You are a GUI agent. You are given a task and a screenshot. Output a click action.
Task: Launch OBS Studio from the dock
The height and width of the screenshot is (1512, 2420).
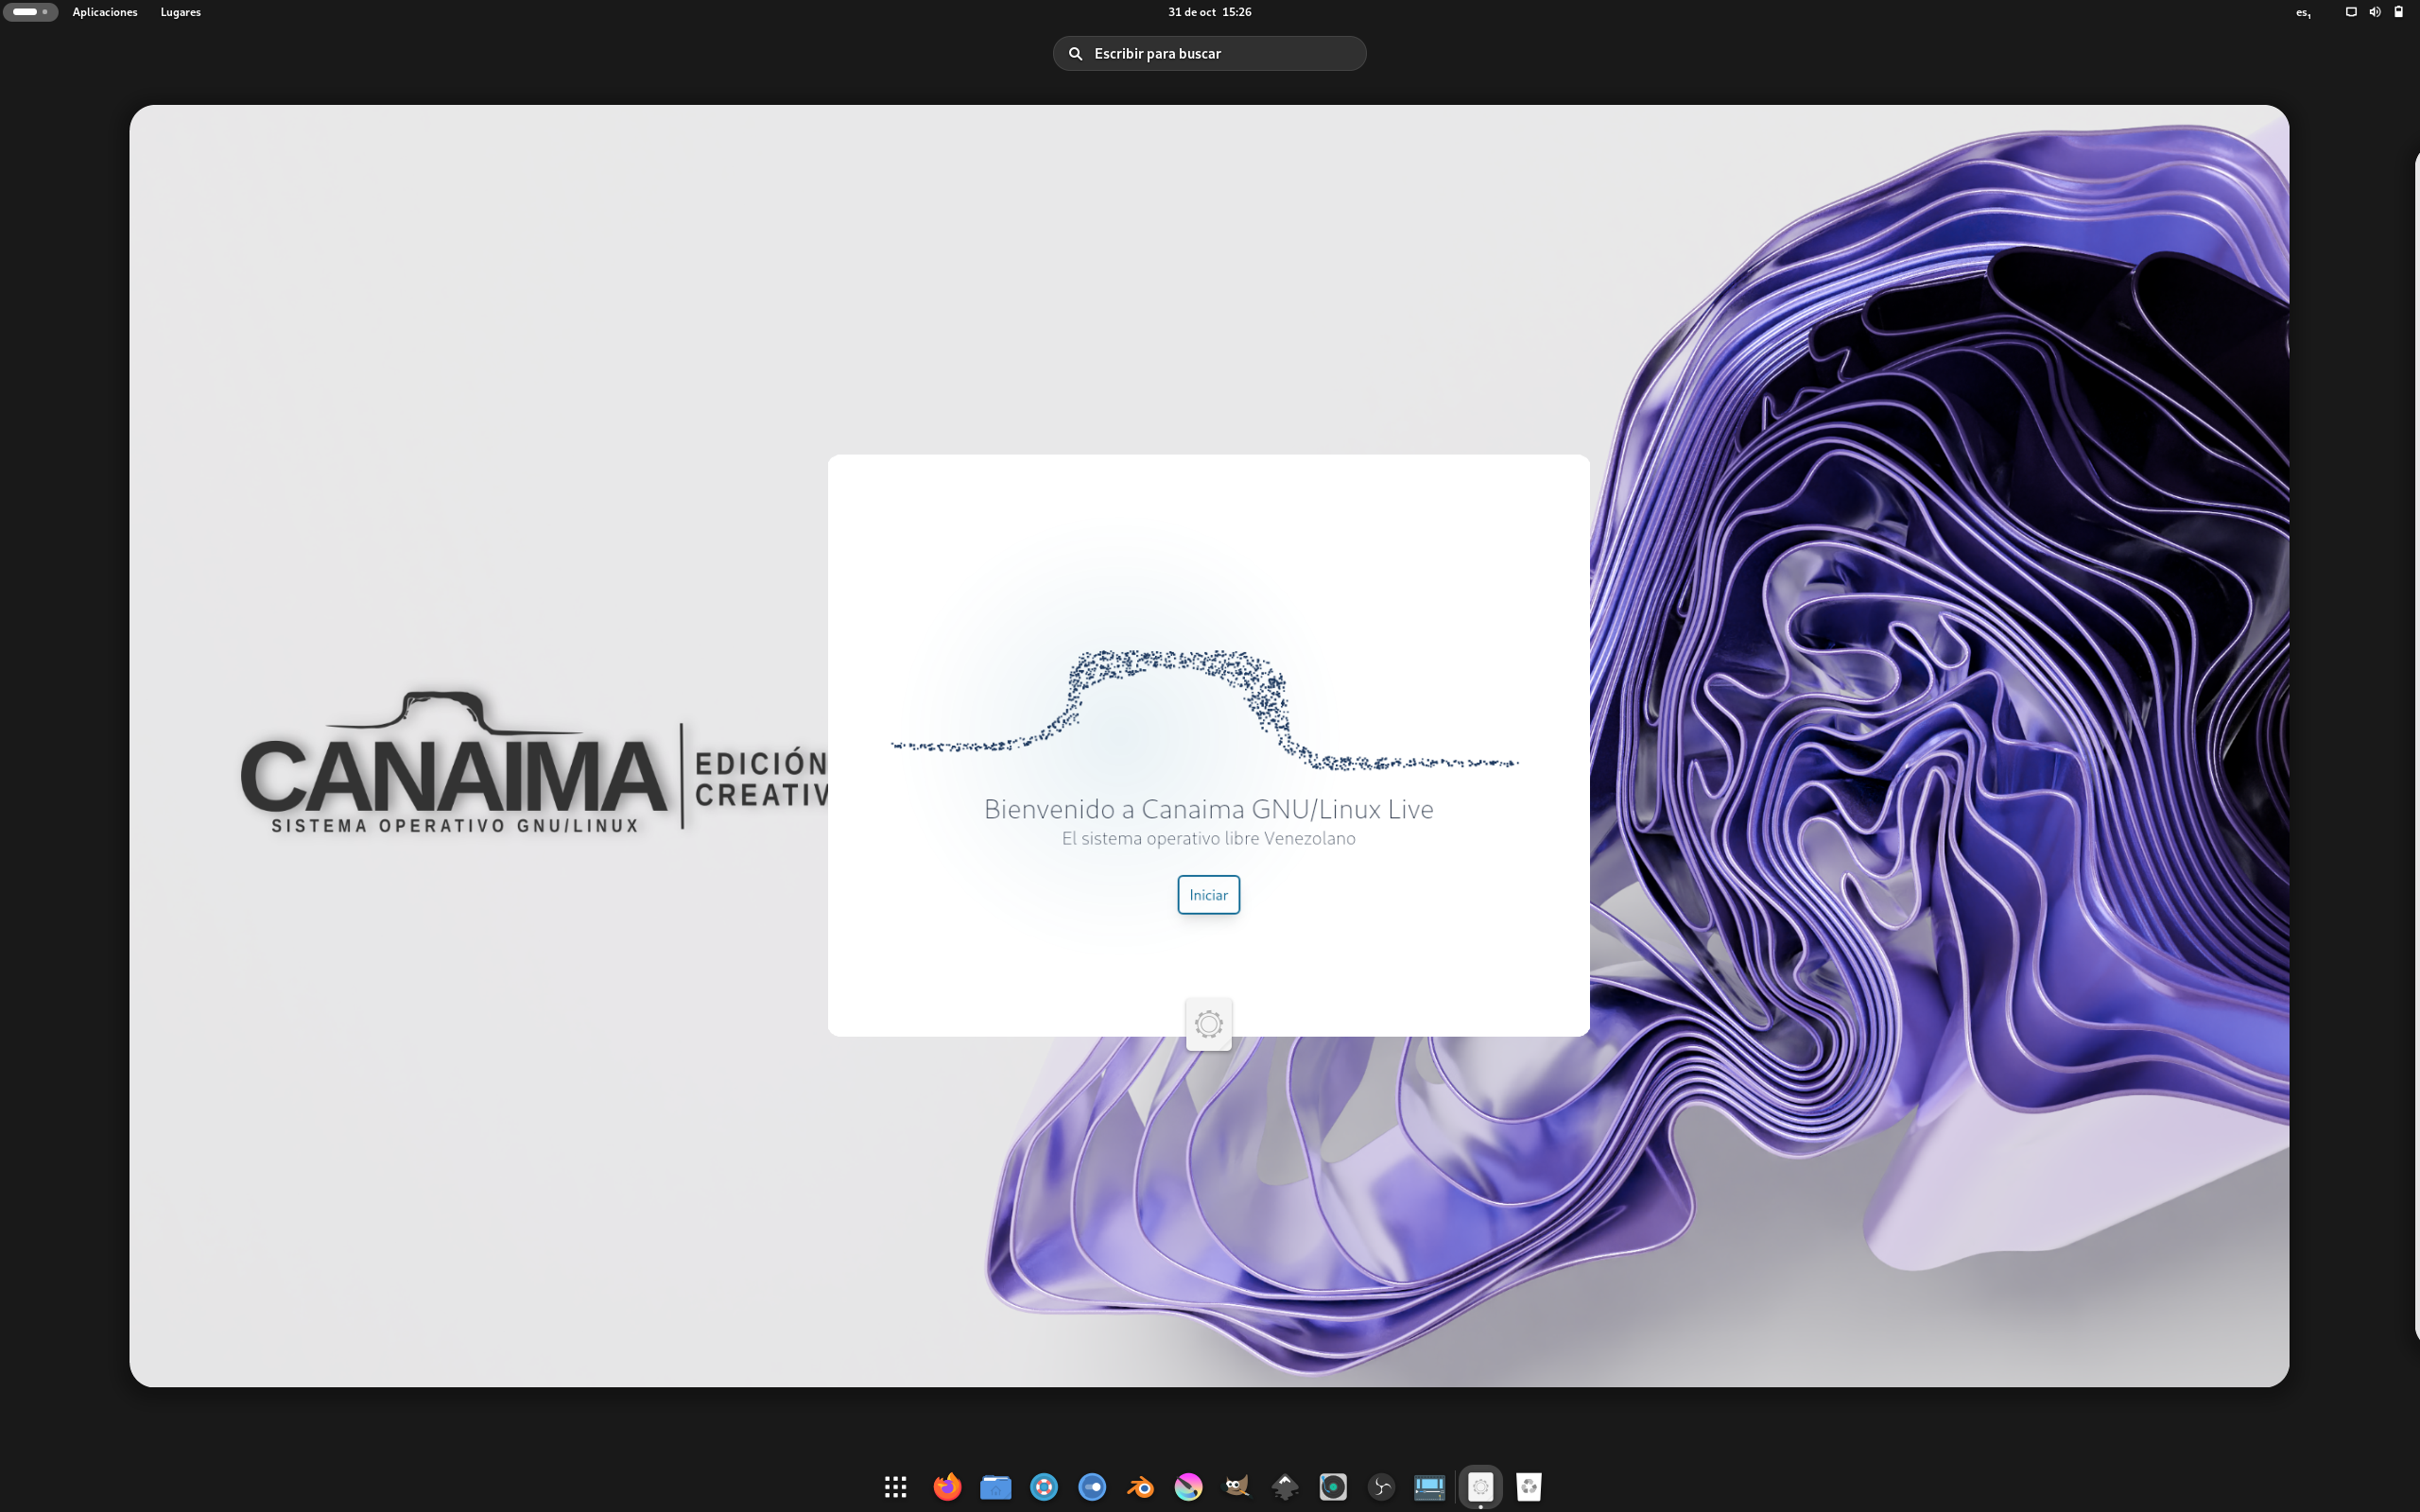click(1381, 1486)
